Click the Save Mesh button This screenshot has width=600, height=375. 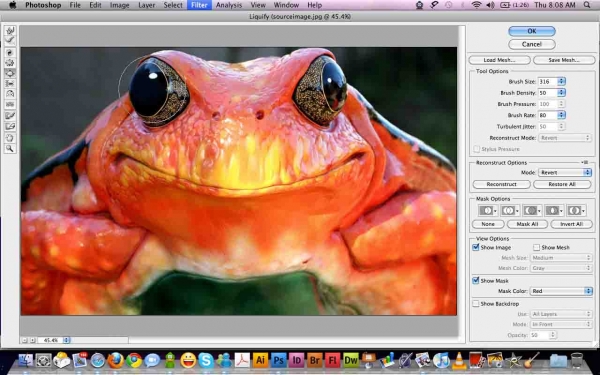[x=564, y=60]
